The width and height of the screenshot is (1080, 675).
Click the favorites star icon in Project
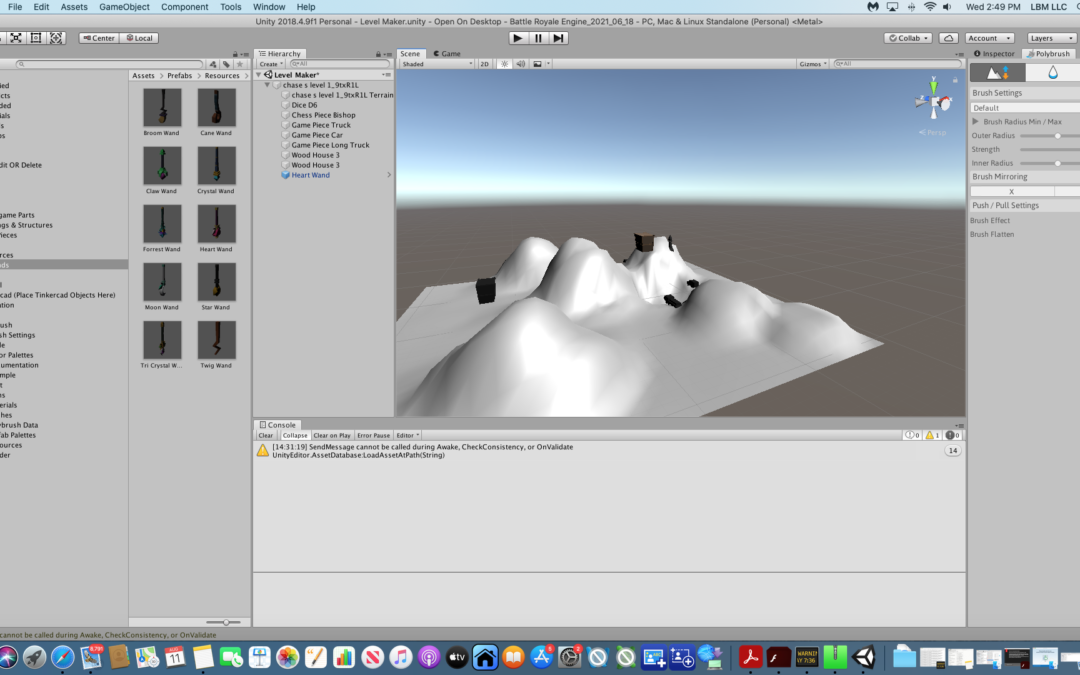point(240,64)
